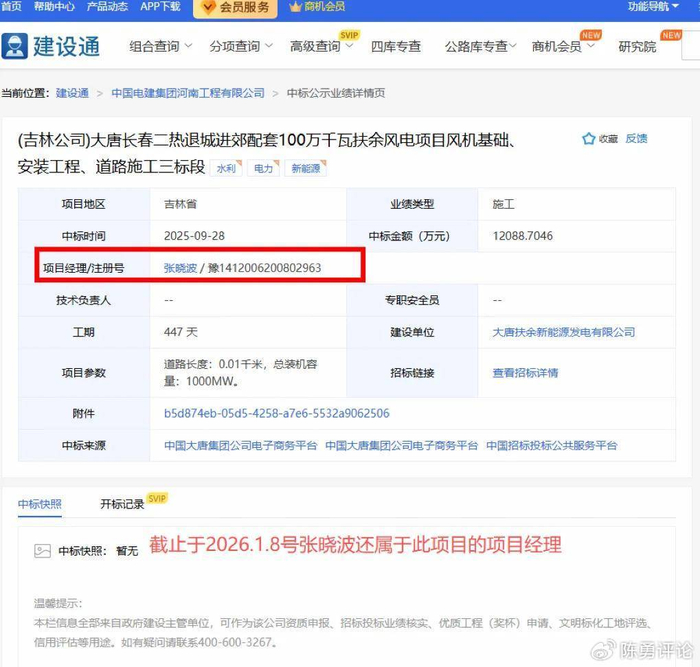The height and width of the screenshot is (667, 700).
Task: Open the 研究院 menu item
Action: coord(637,46)
